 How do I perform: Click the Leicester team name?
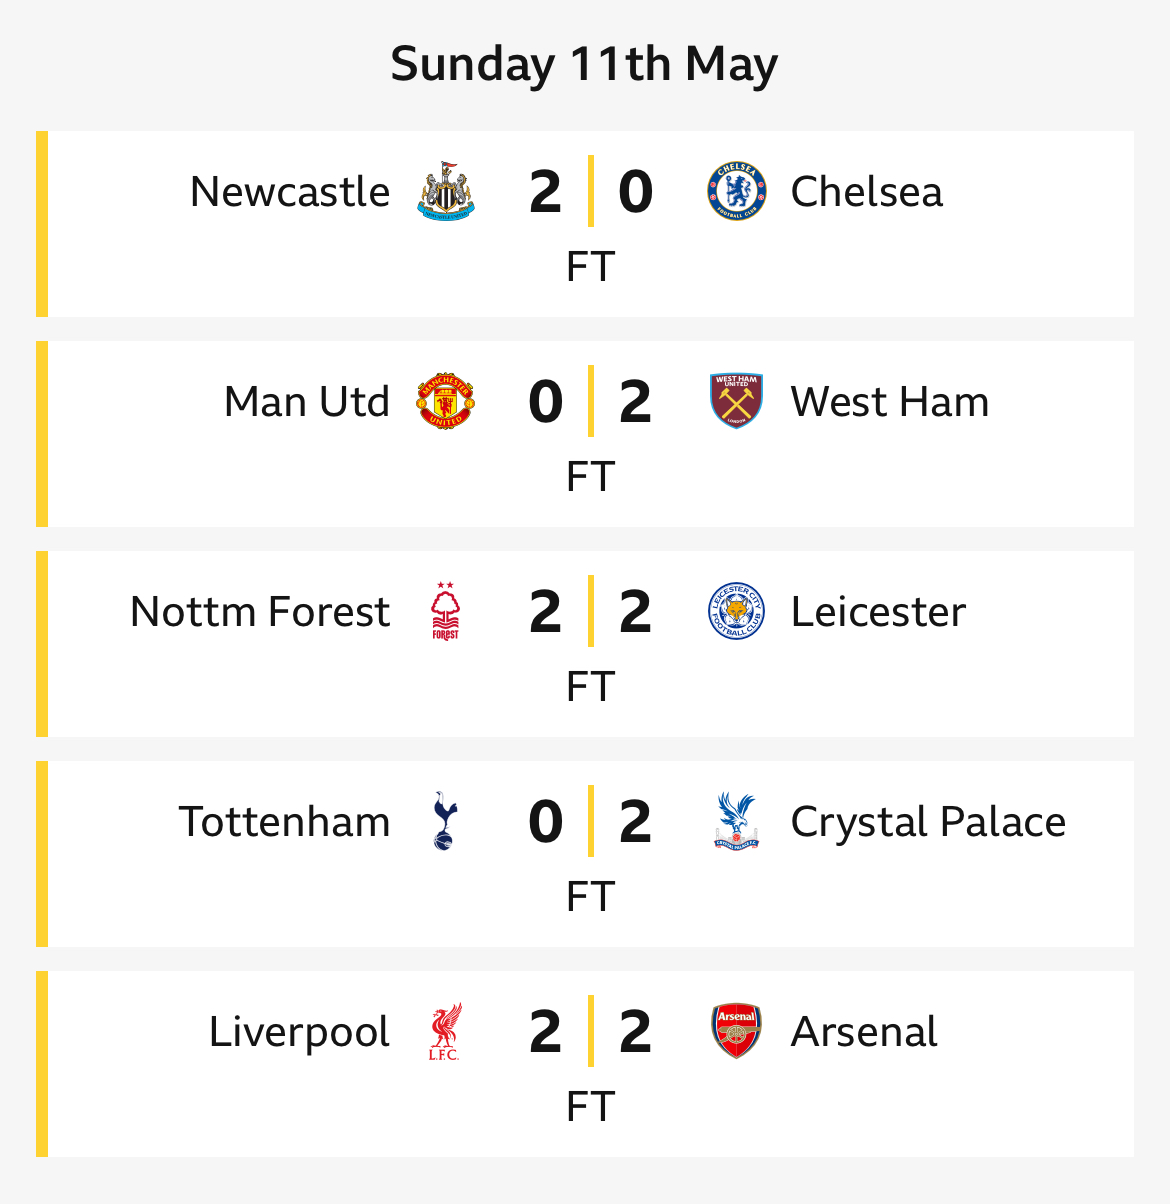coord(878,611)
